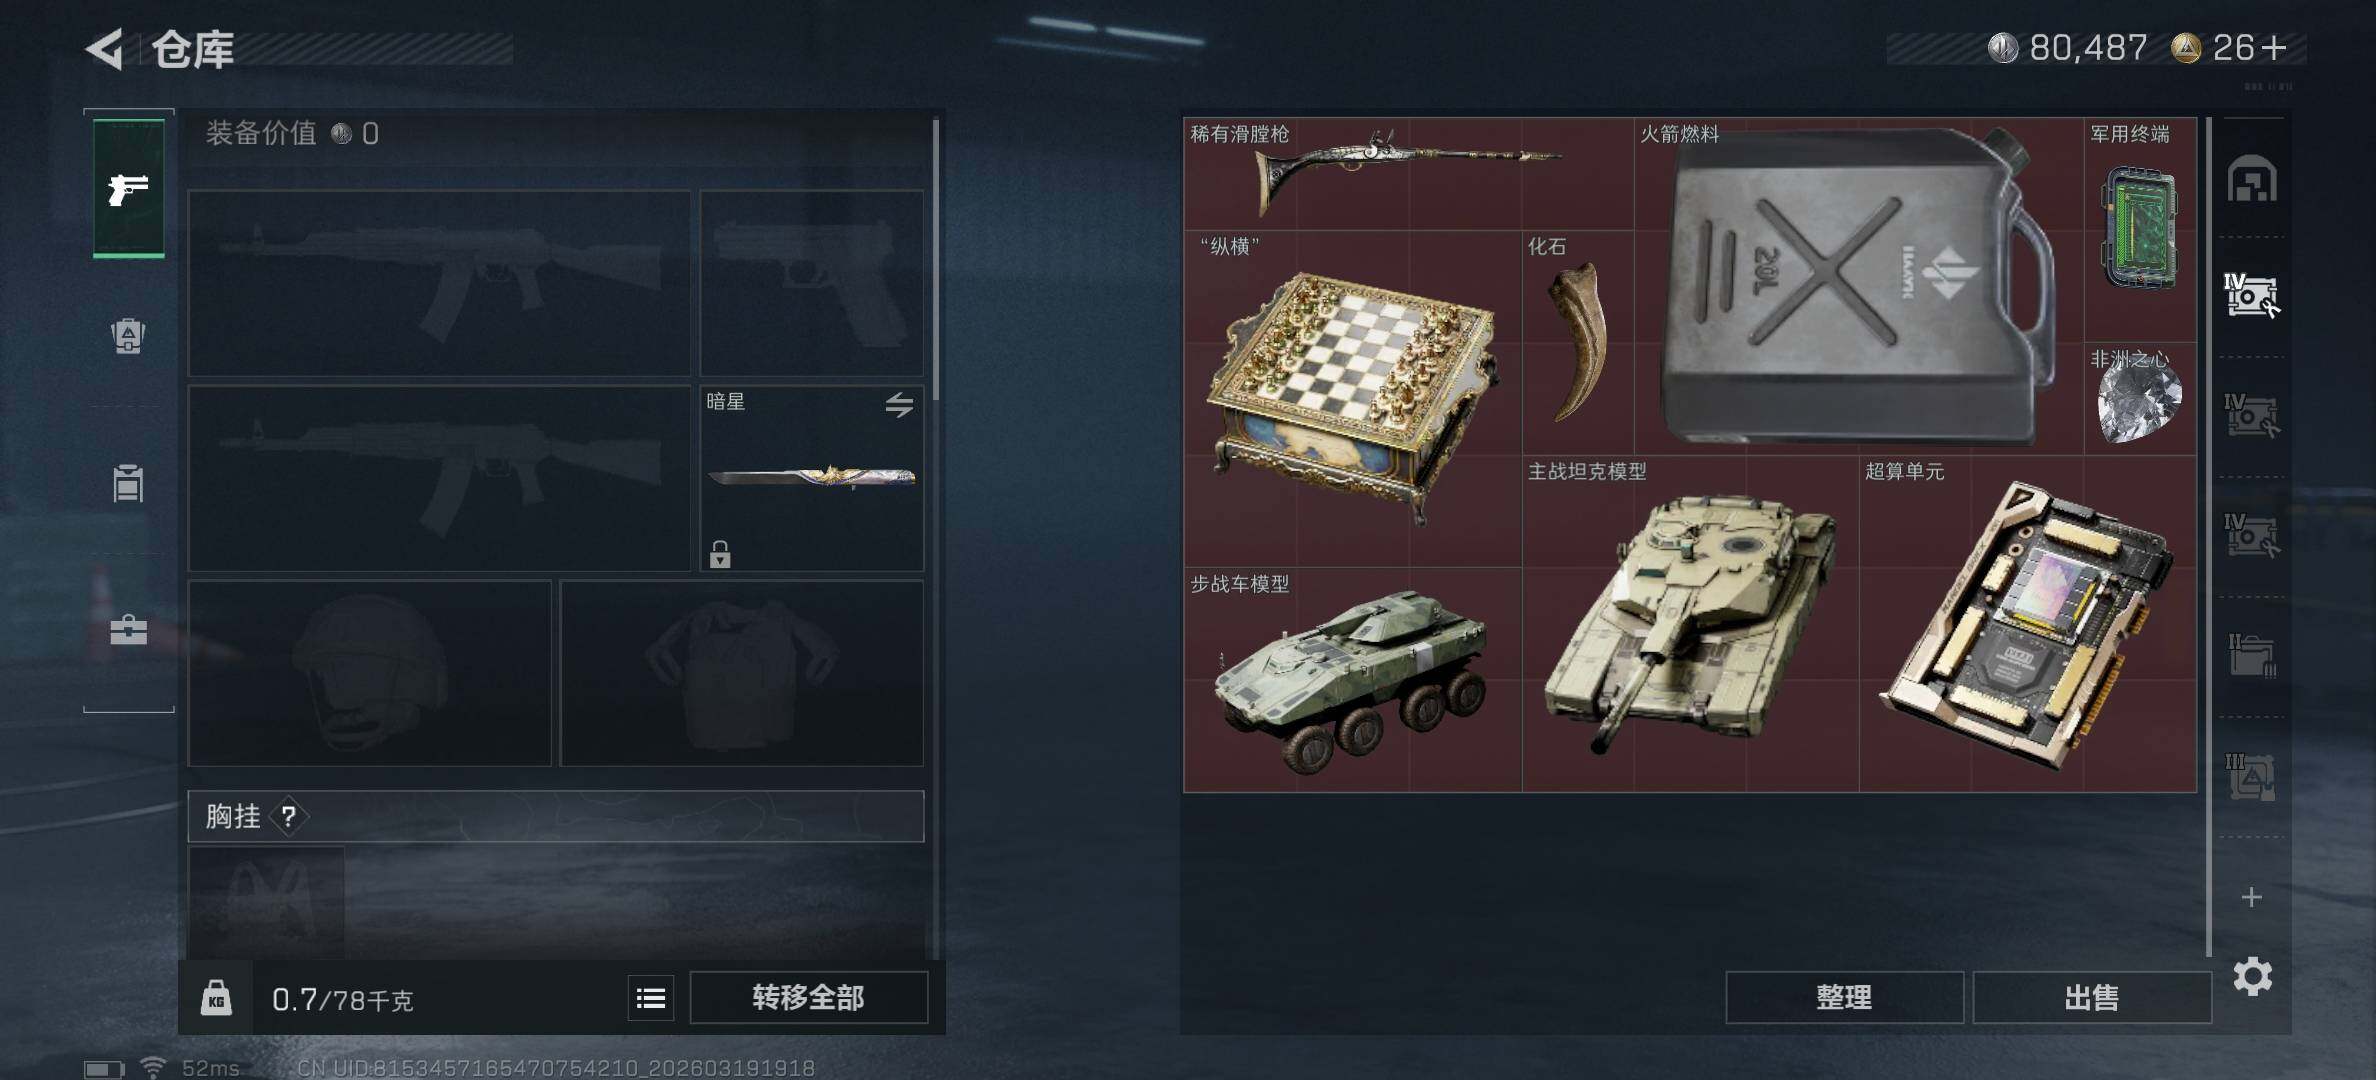
Task: Toggle the item list view icon
Action: [651, 998]
